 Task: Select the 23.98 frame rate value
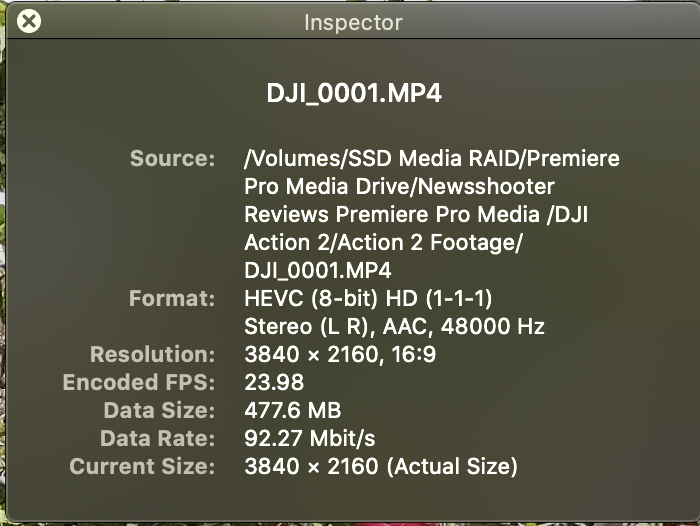(274, 383)
